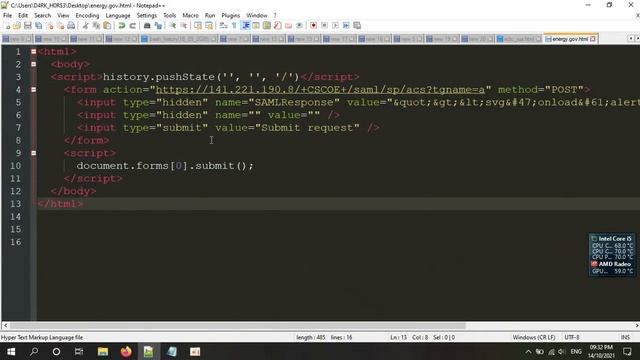Image resolution: width=640 pixels, height=360 pixels.
Task: Click 'Ln : 13' position in status bar
Action: pyautogui.click(x=398, y=338)
